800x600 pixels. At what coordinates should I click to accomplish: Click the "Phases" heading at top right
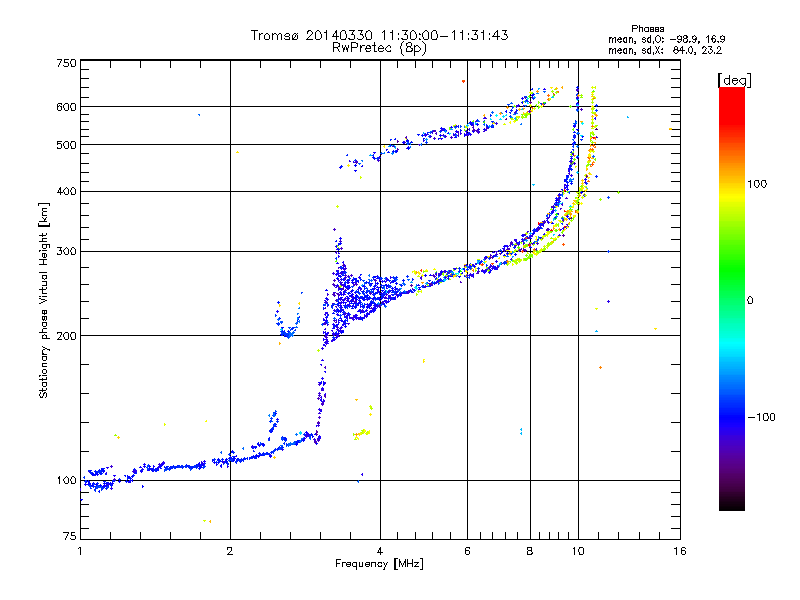tap(647, 29)
